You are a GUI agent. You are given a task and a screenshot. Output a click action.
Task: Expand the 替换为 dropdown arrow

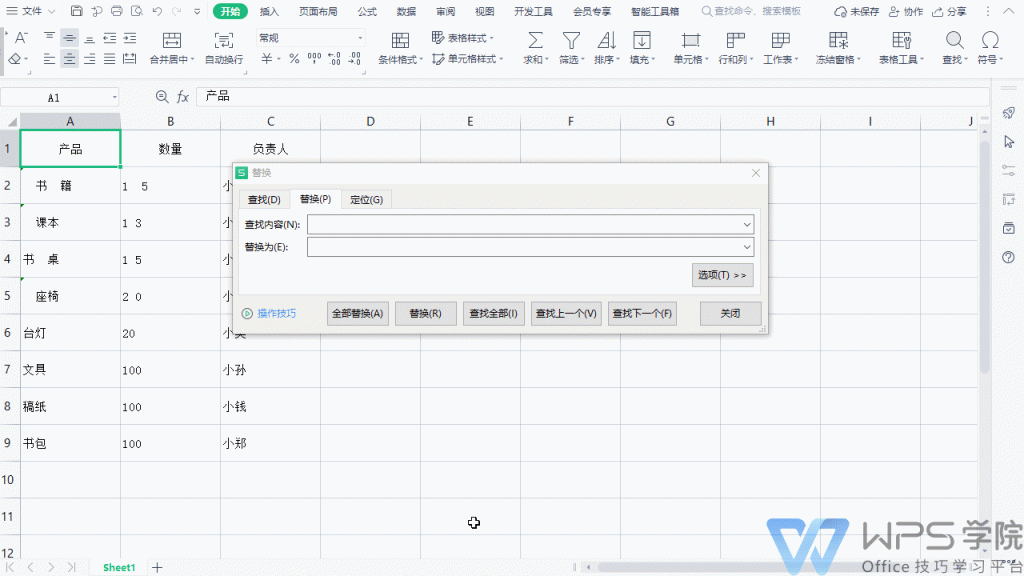[x=747, y=247]
